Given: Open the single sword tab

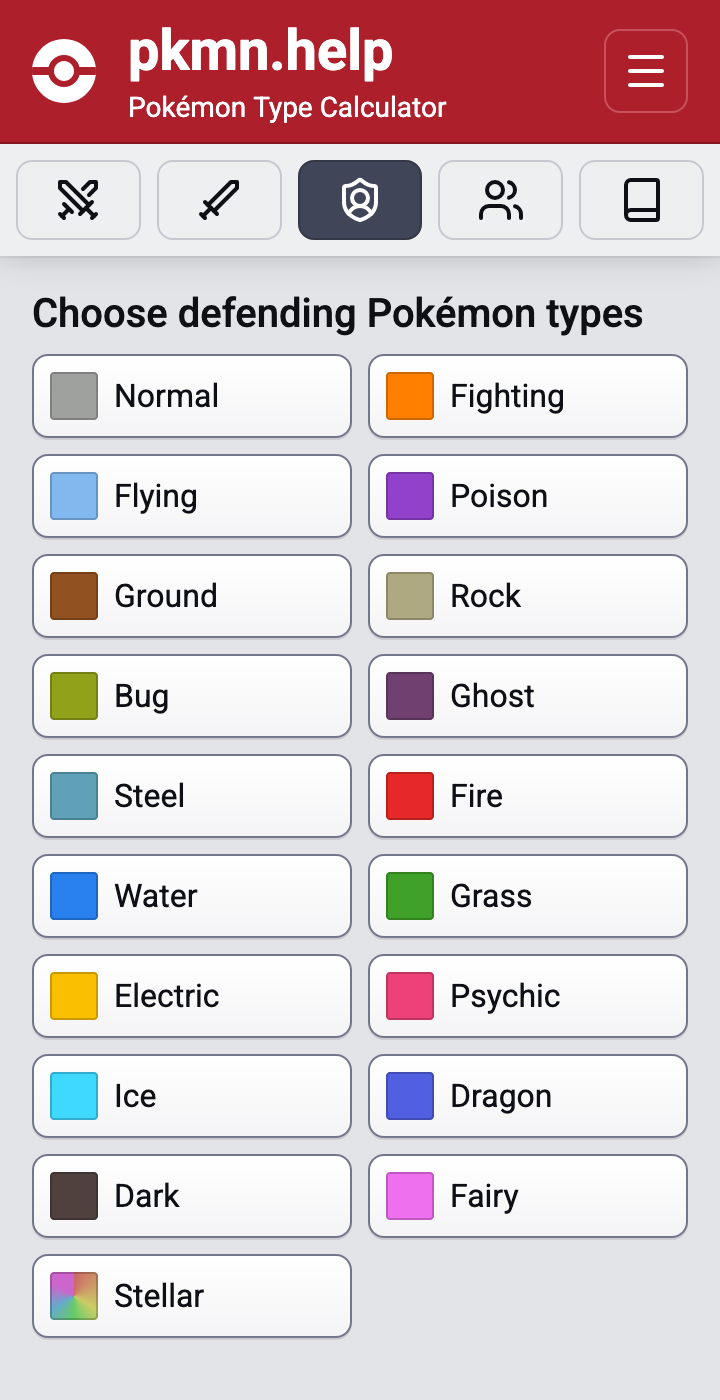Looking at the screenshot, I should point(219,200).
